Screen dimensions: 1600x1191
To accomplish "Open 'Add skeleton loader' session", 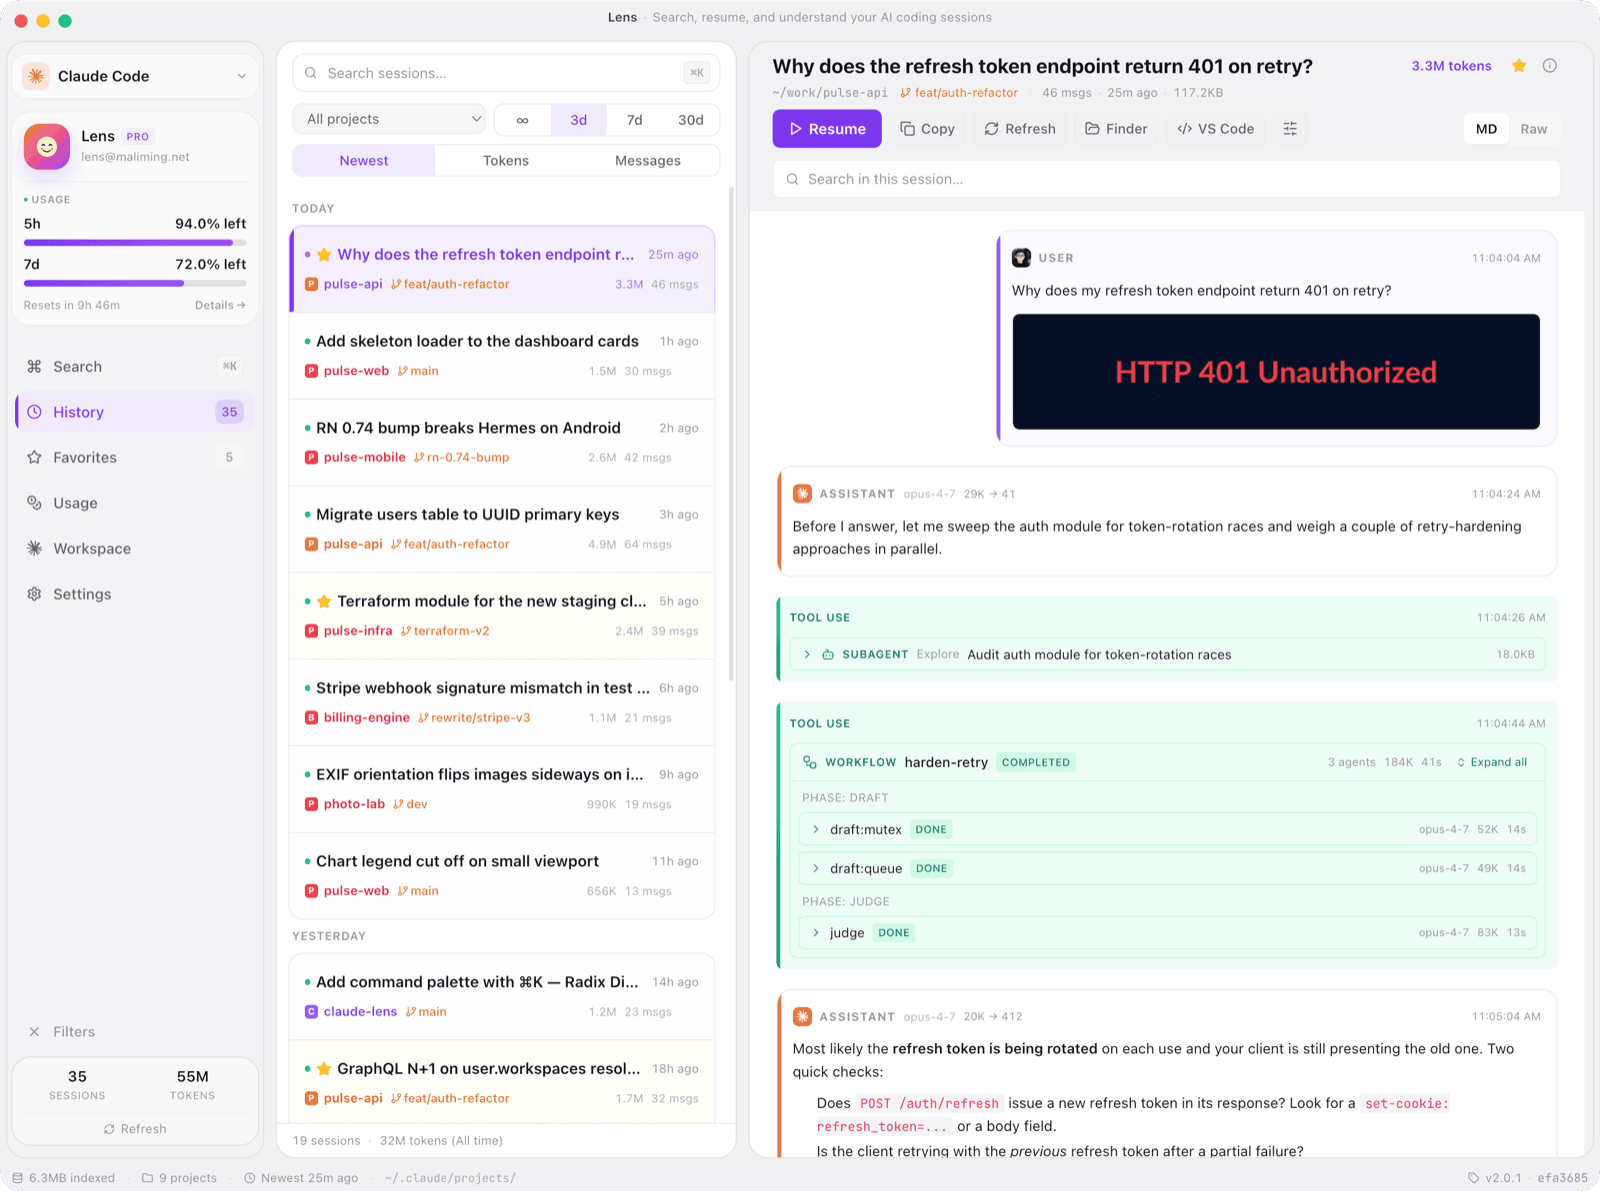I will click(502, 356).
